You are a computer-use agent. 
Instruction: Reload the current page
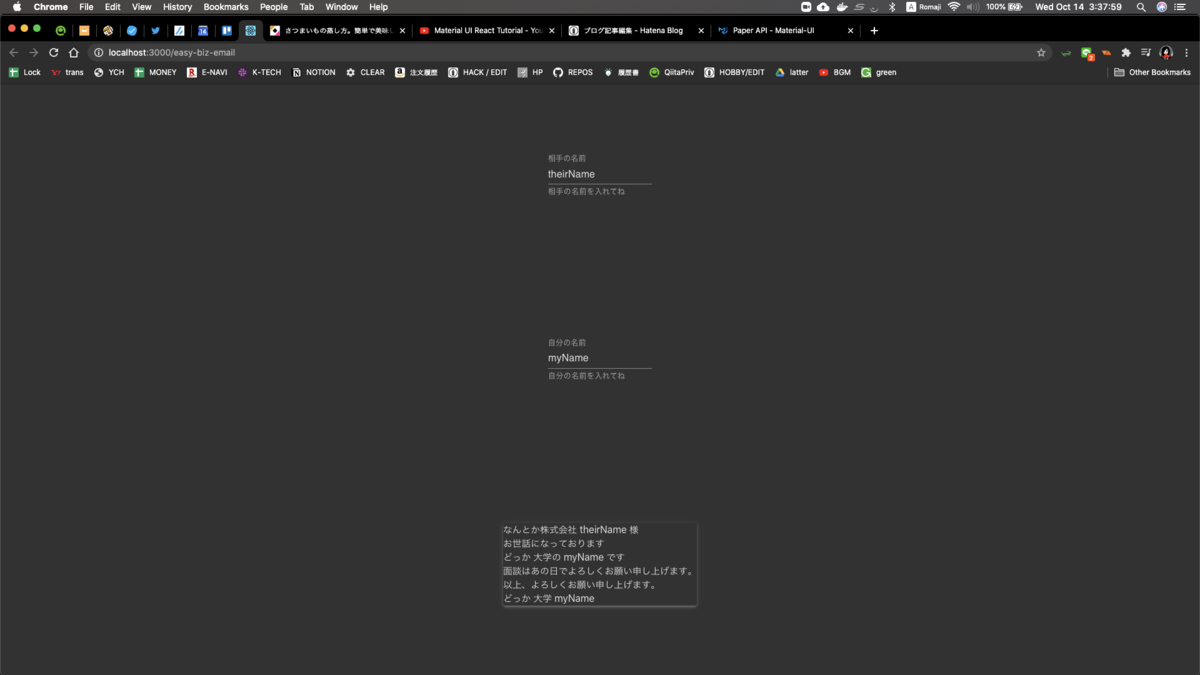[x=53, y=52]
